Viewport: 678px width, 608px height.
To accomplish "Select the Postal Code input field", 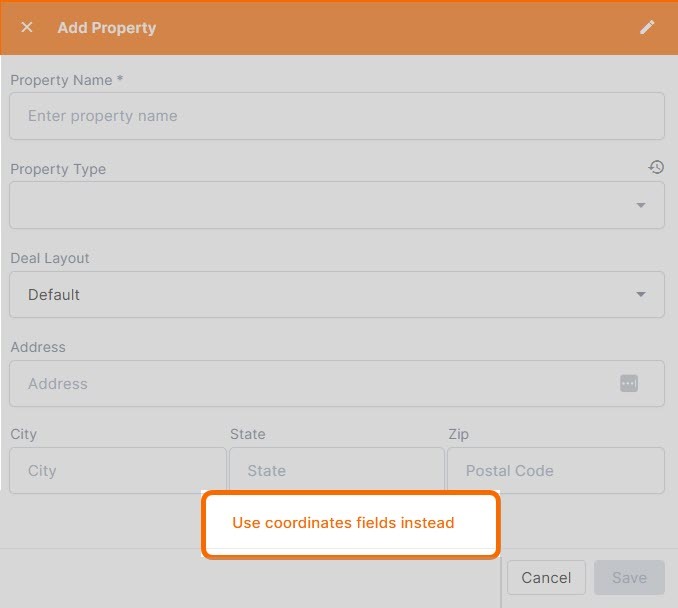I will 555,471.
